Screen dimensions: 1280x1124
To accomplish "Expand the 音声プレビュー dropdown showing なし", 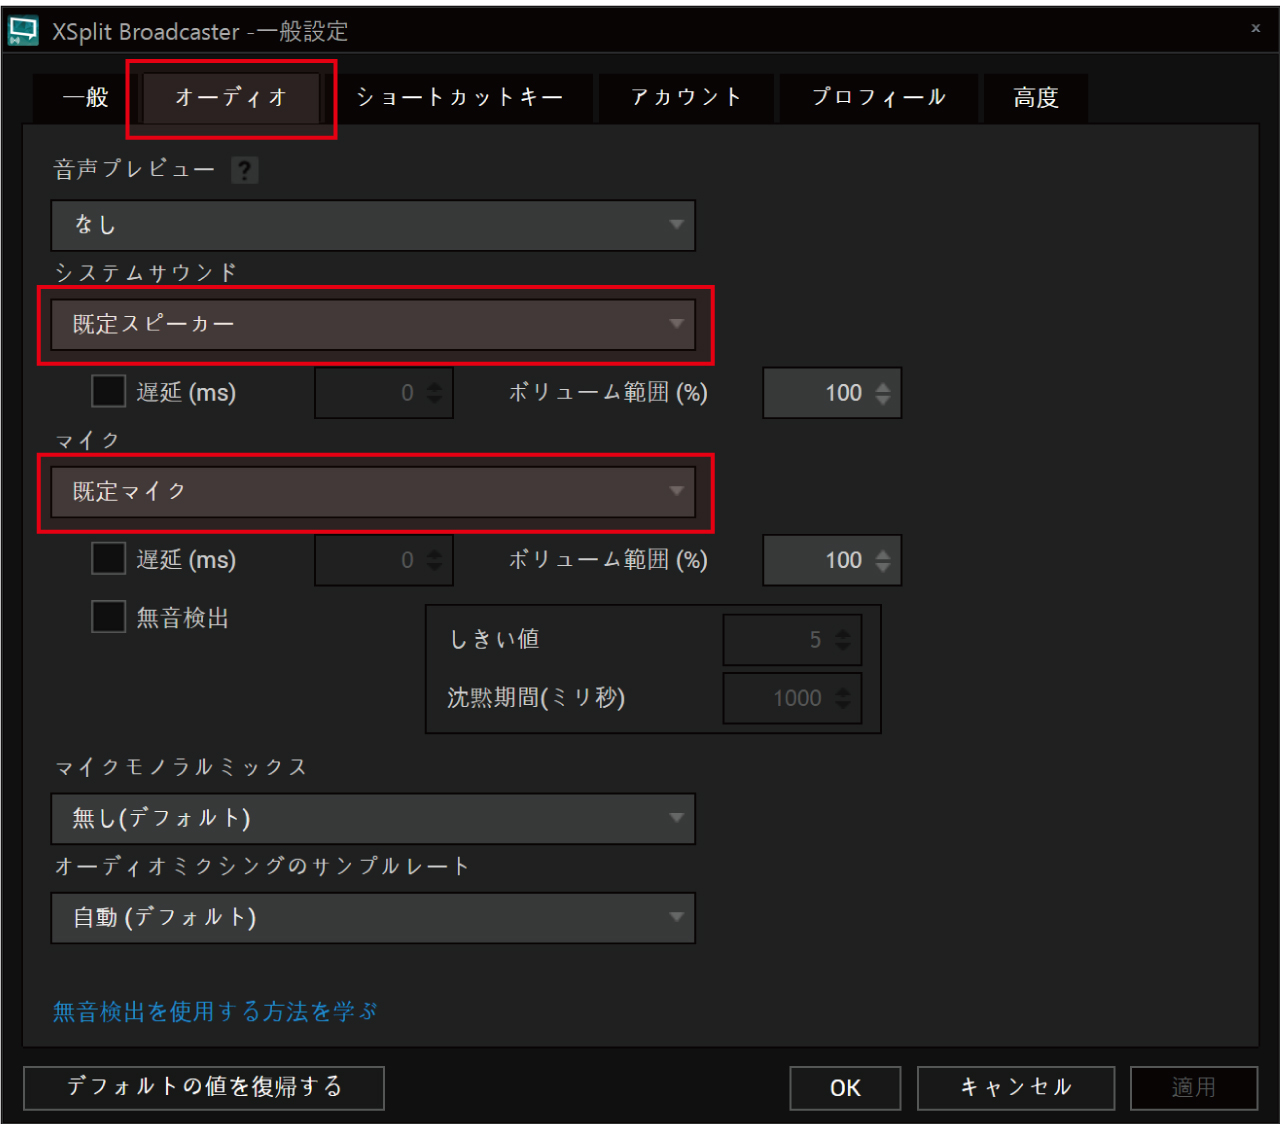I will pos(373,225).
